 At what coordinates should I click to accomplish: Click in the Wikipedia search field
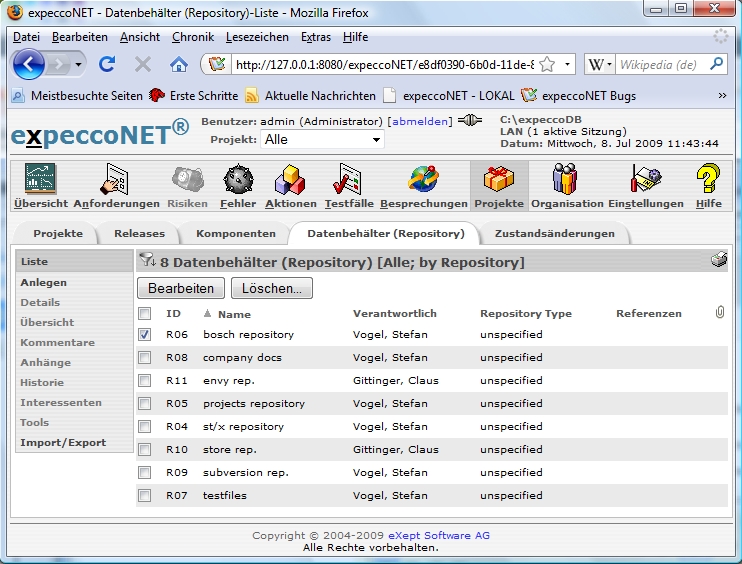point(660,64)
